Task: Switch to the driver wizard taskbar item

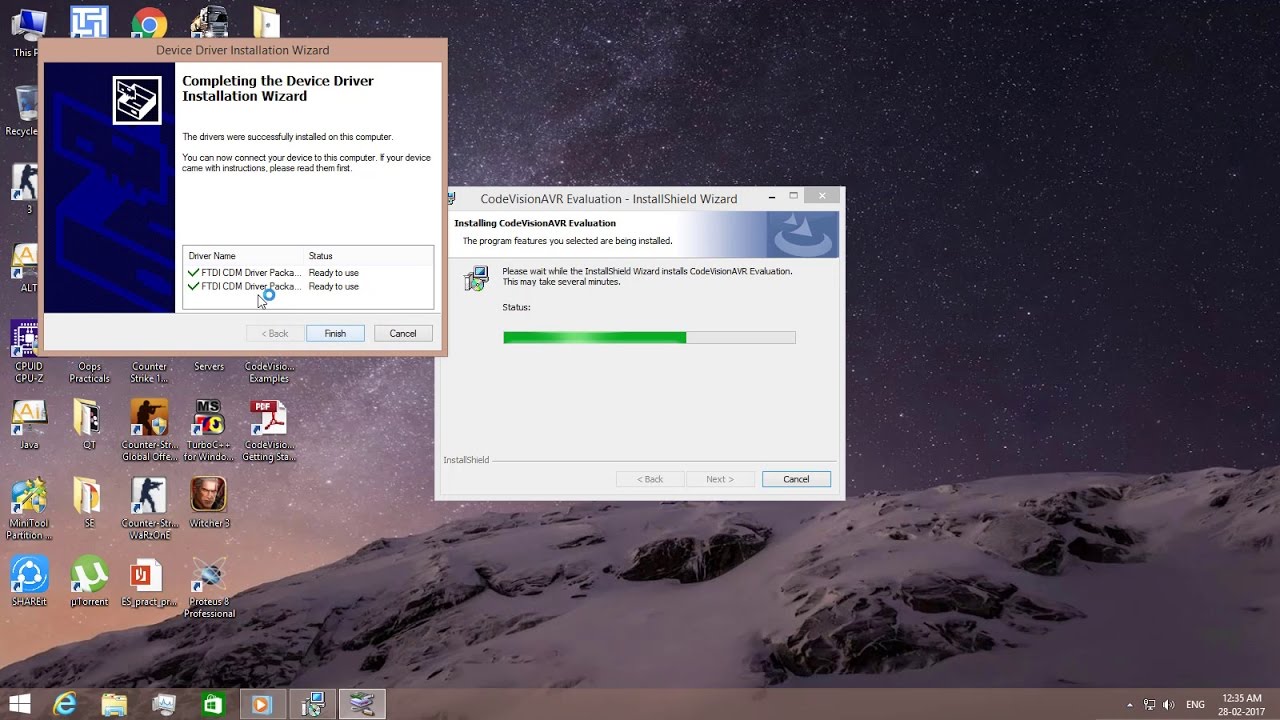Action: (362, 704)
